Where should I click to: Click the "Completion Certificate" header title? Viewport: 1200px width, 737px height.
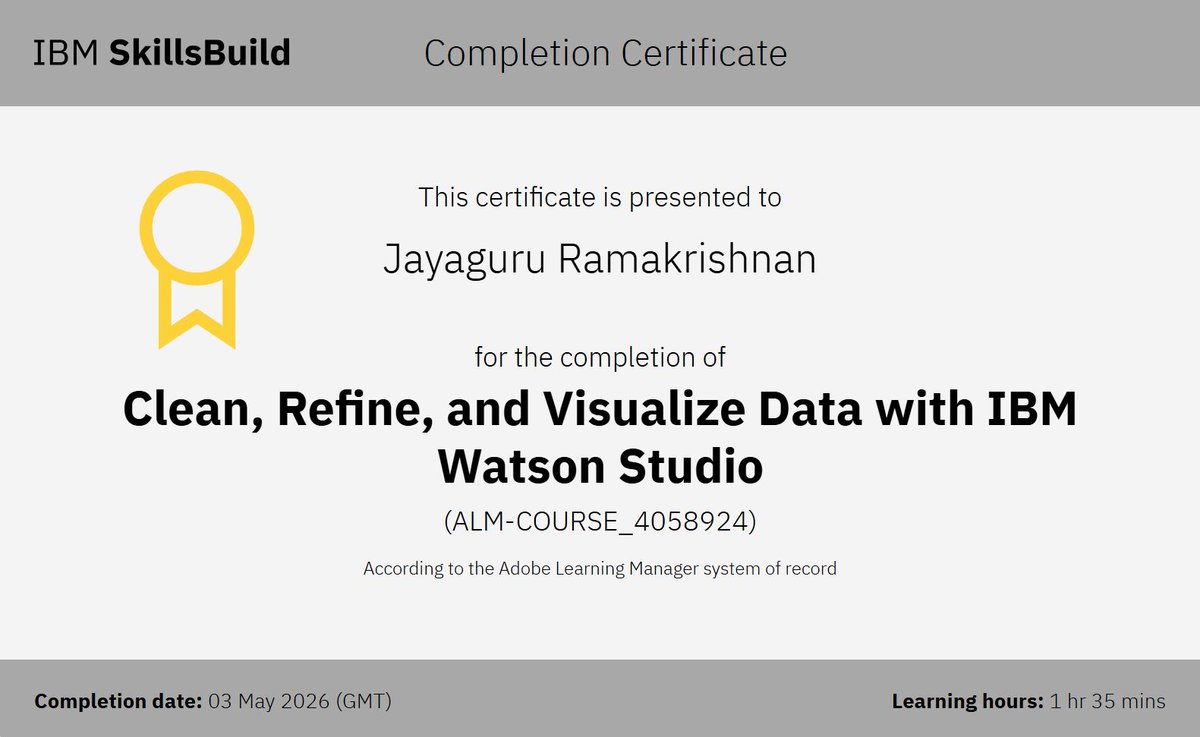(605, 53)
